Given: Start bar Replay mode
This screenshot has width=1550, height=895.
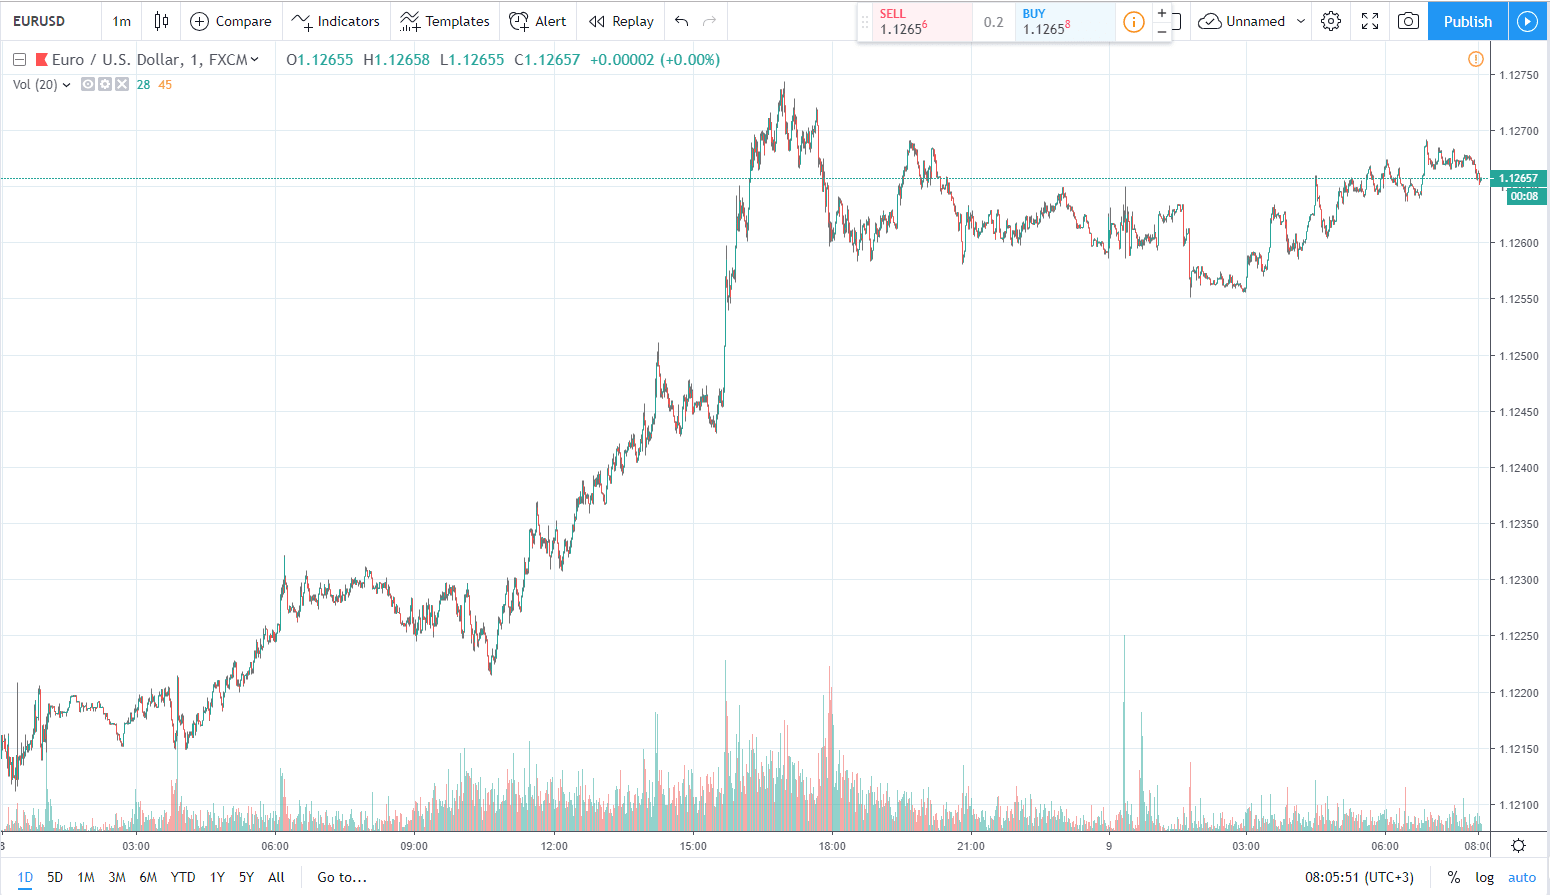Looking at the screenshot, I should click(621, 21).
